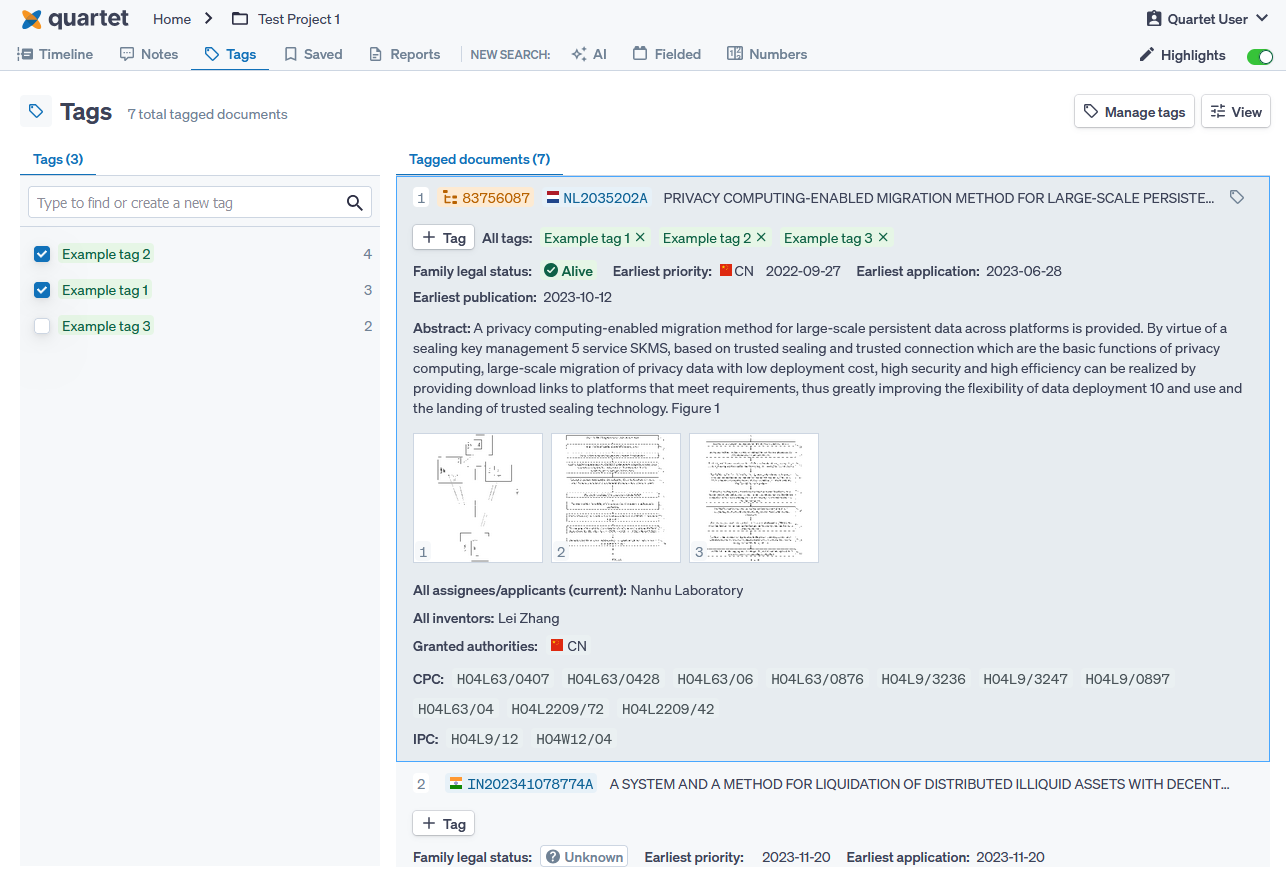
Task: Click the search magnifier icon in tag field
Action: tap(354, 203)
